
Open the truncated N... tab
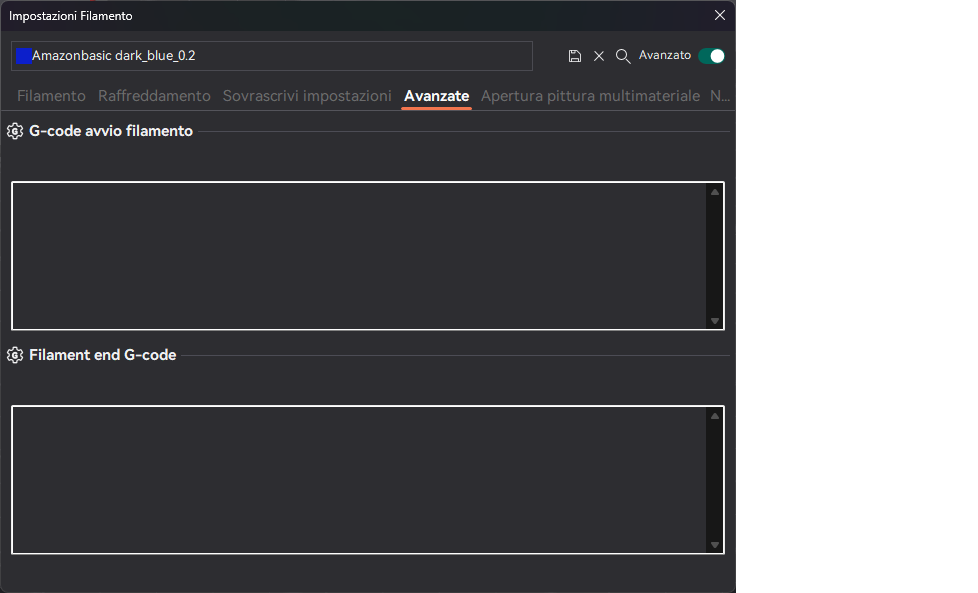pyautogui.click(x=720, y=96)
